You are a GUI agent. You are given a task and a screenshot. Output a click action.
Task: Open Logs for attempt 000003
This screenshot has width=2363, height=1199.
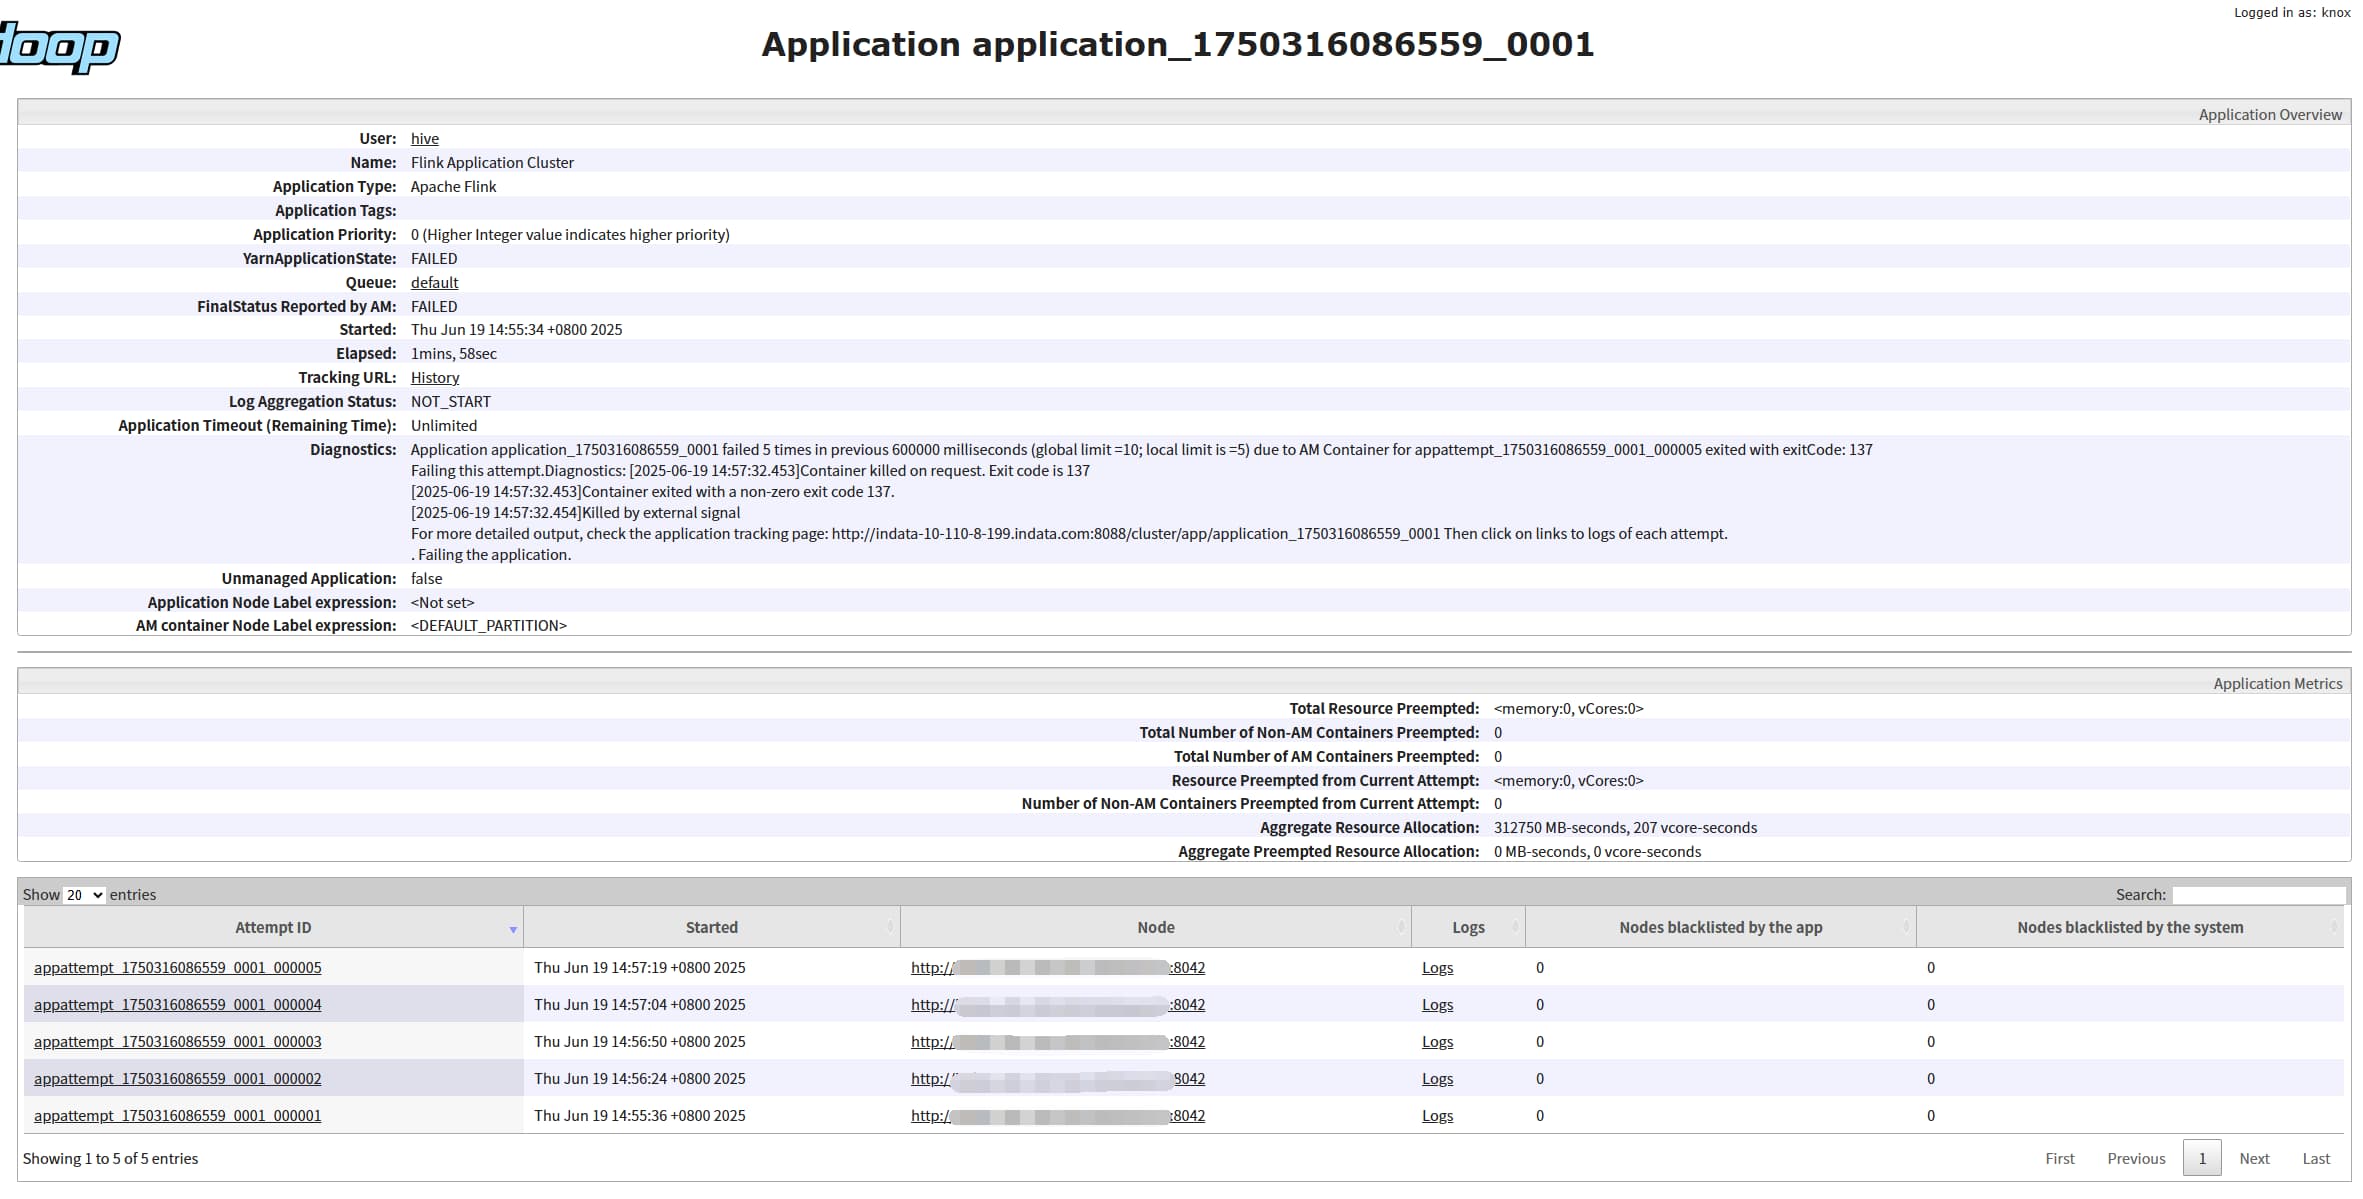pyautogui.click(x=1437, y=1041)
